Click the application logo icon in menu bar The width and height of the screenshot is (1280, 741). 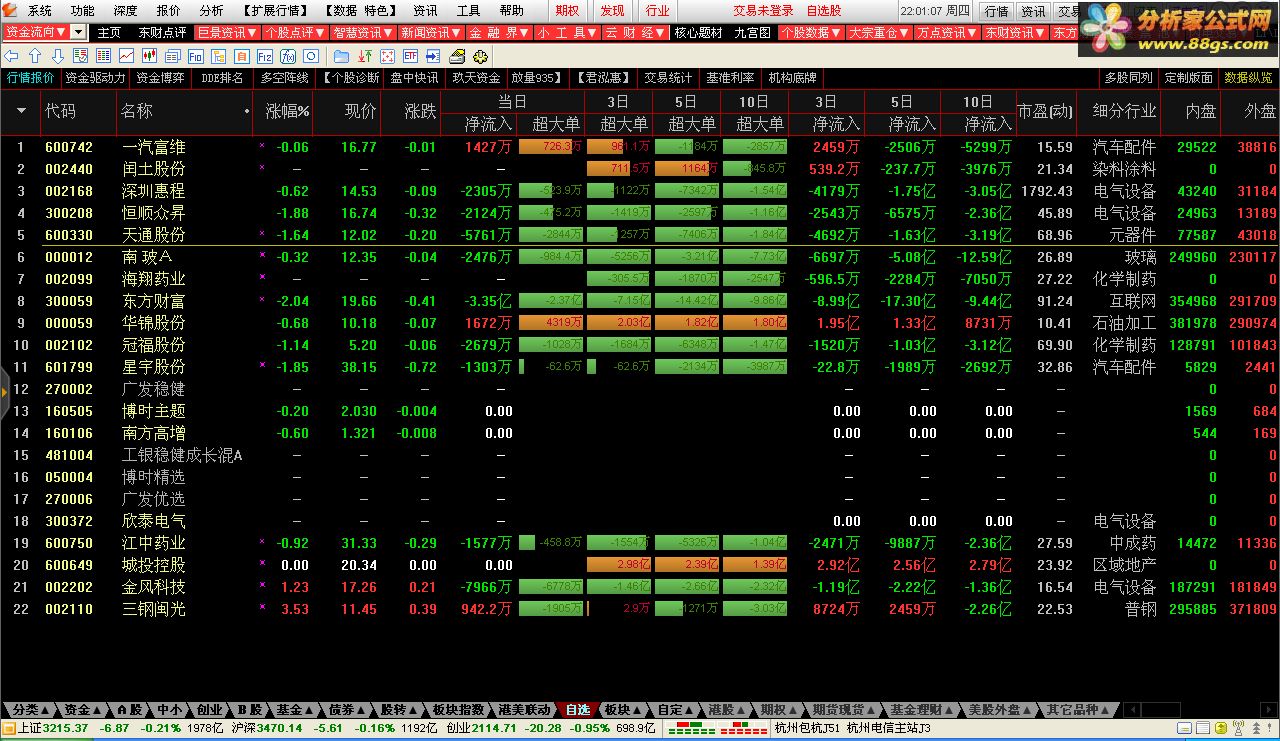point(10,10)
